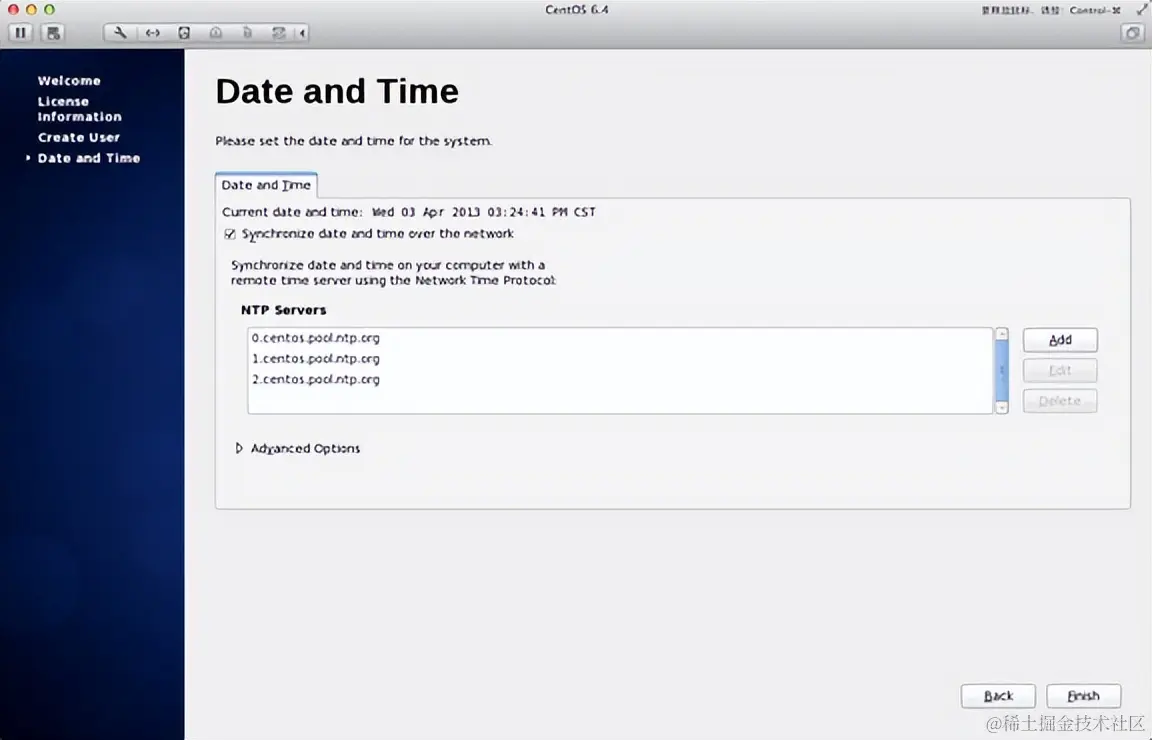1152x740 pixels.
Task: Click the NTP Servers heading
Action: click(x=284, y=310)
